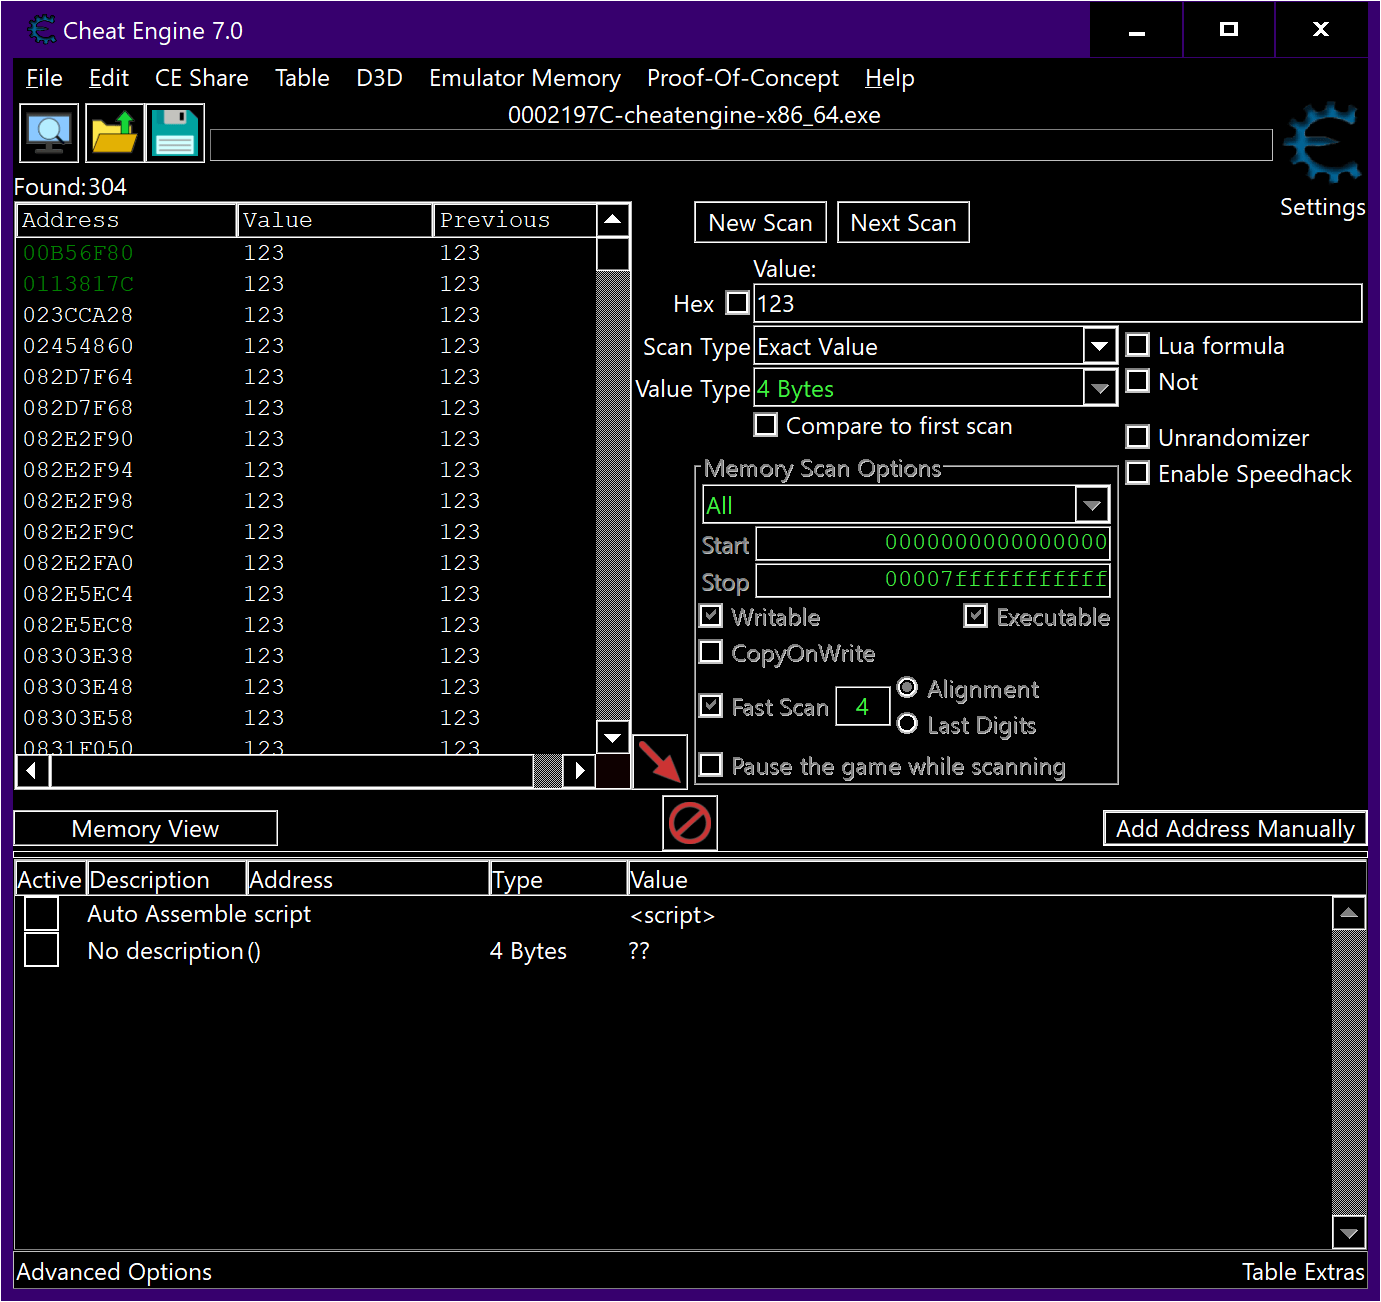This screenshot has height=1302, width=1381.
Task: Click the Stop address field
Action: [933, 580]
